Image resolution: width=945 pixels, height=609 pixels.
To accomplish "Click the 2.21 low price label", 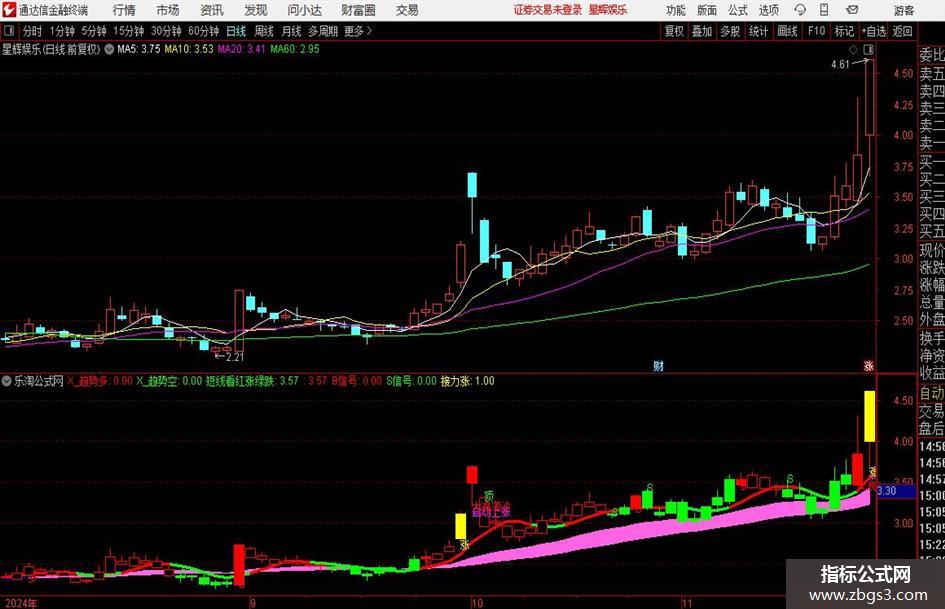I will click(234, 357).
